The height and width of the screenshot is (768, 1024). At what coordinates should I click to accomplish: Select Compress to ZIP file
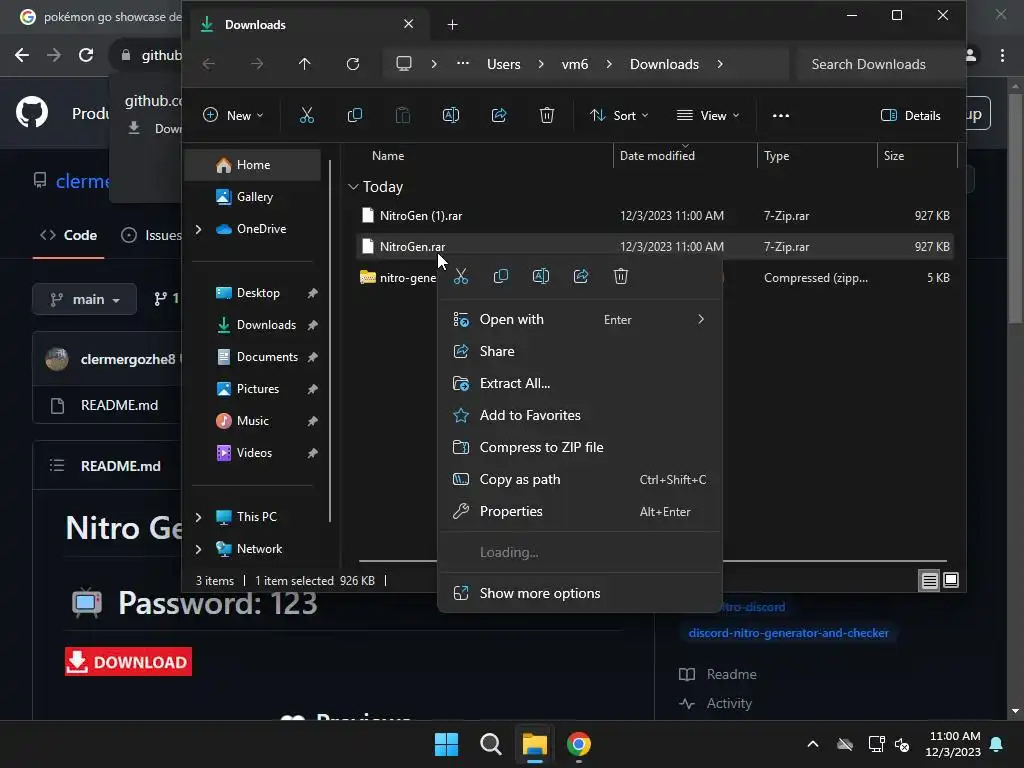click(579, 447)
